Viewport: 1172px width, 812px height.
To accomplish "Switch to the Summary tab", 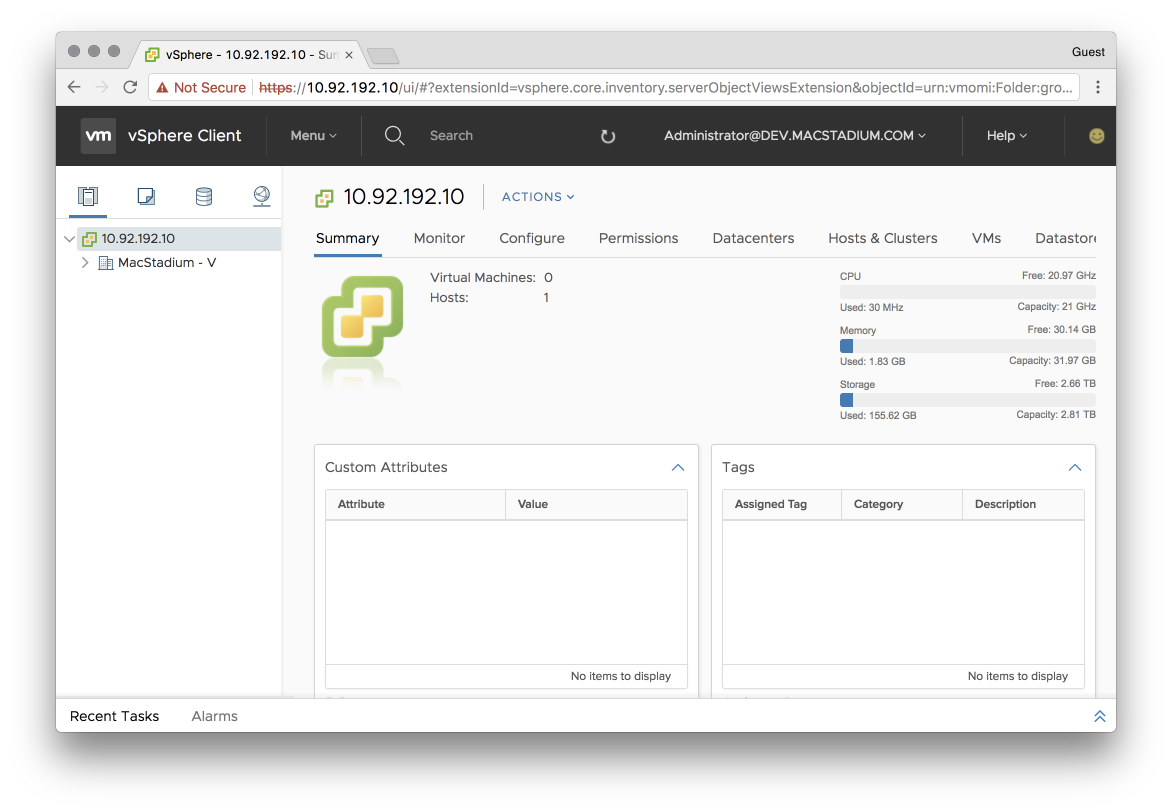I will click(348, 239).
